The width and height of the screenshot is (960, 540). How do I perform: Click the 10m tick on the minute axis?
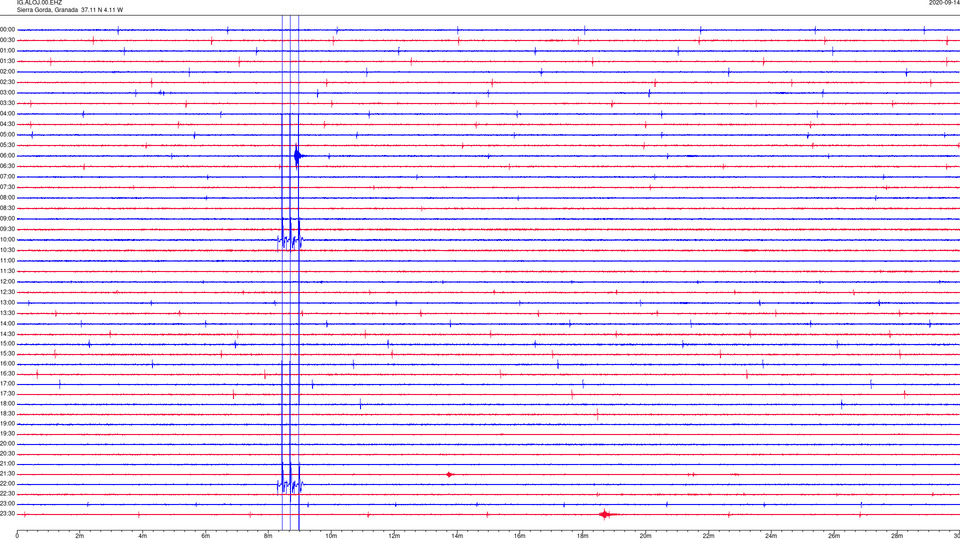point(331,536)
